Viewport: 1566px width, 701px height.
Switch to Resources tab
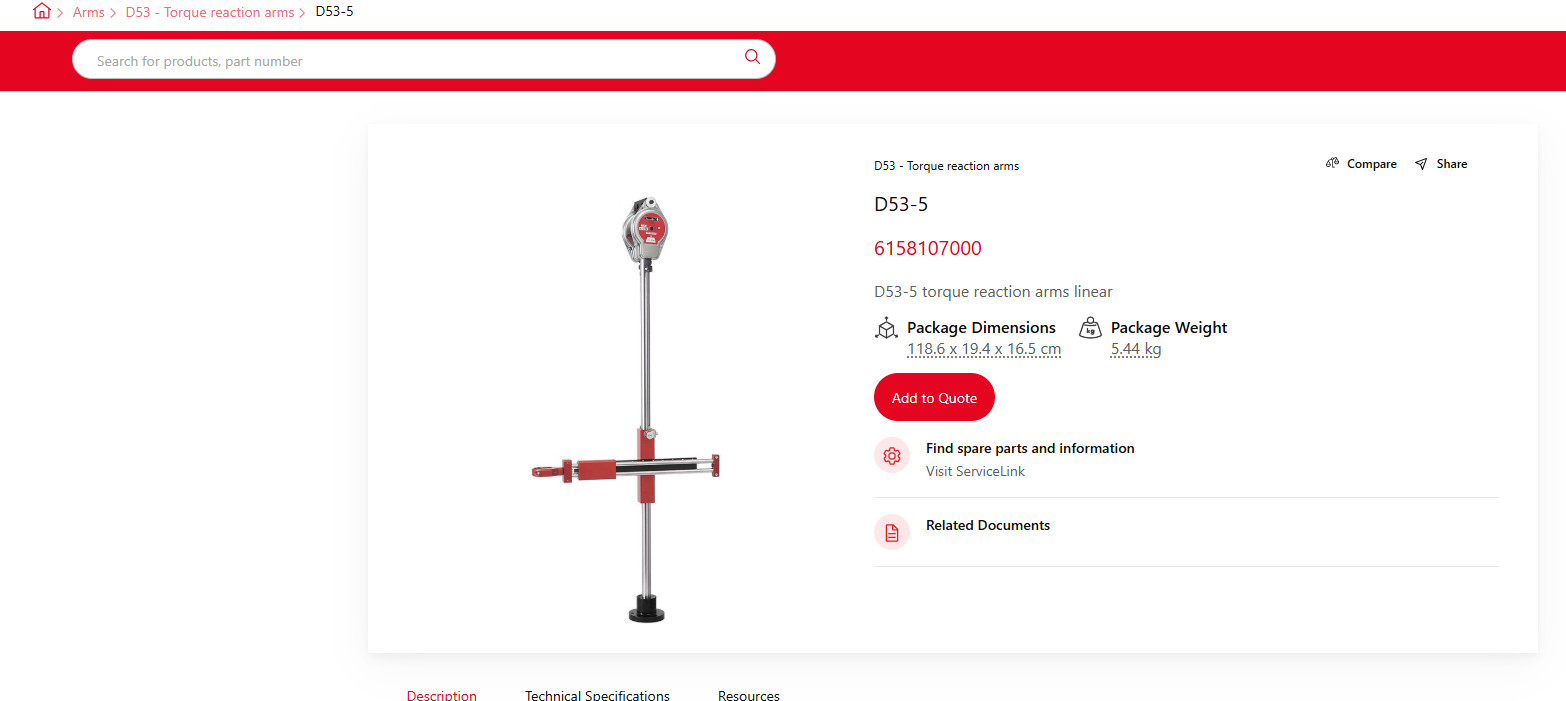(749, 695)
